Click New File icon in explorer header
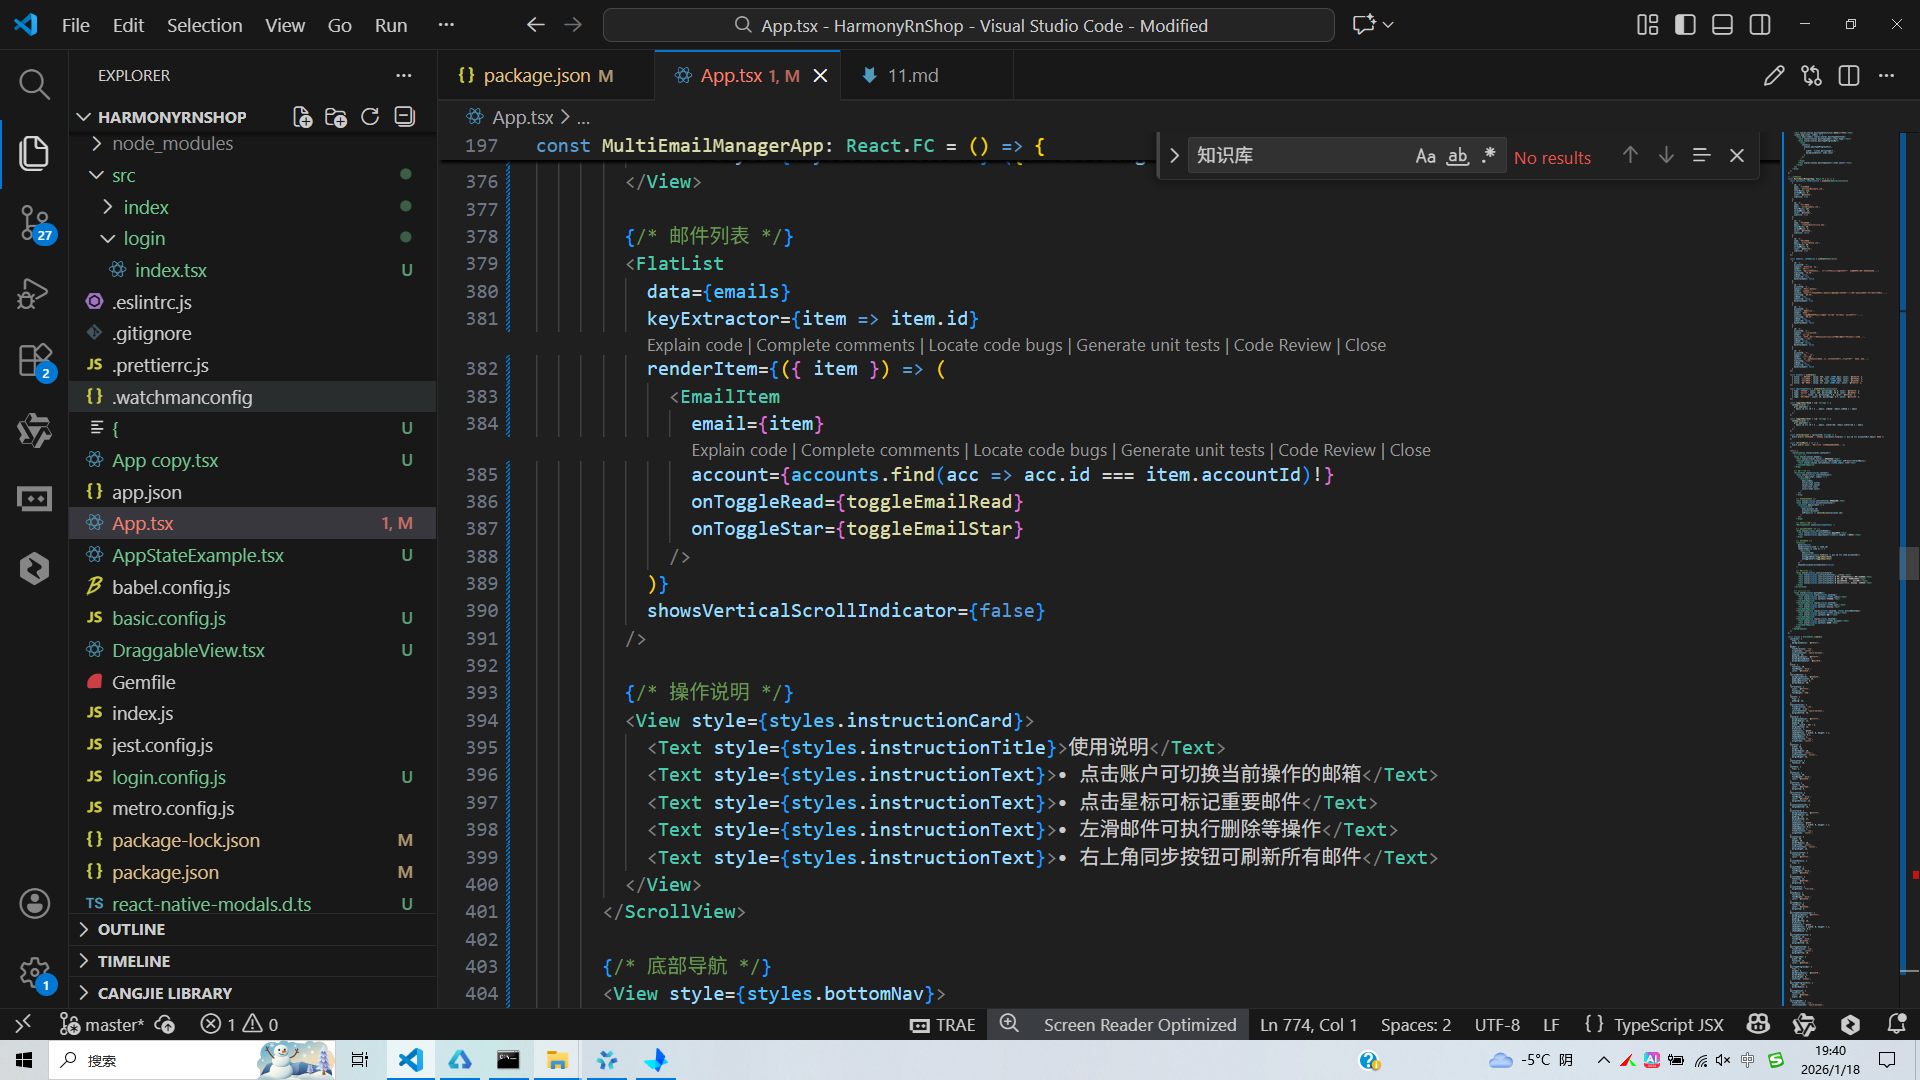This screenshot has width=1920, height=1080. pyautogui.click(x=302, y=117)
